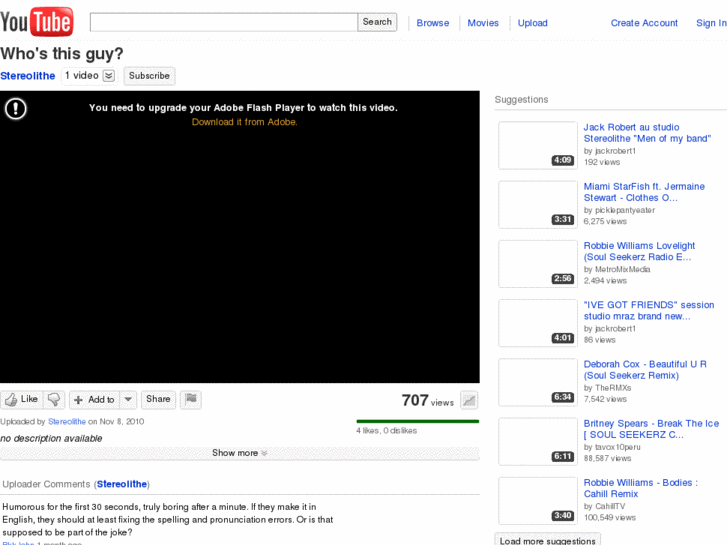This screenshot has height=545, width=727.
Task: Focus the YouTube search input field
Action: 223,22
